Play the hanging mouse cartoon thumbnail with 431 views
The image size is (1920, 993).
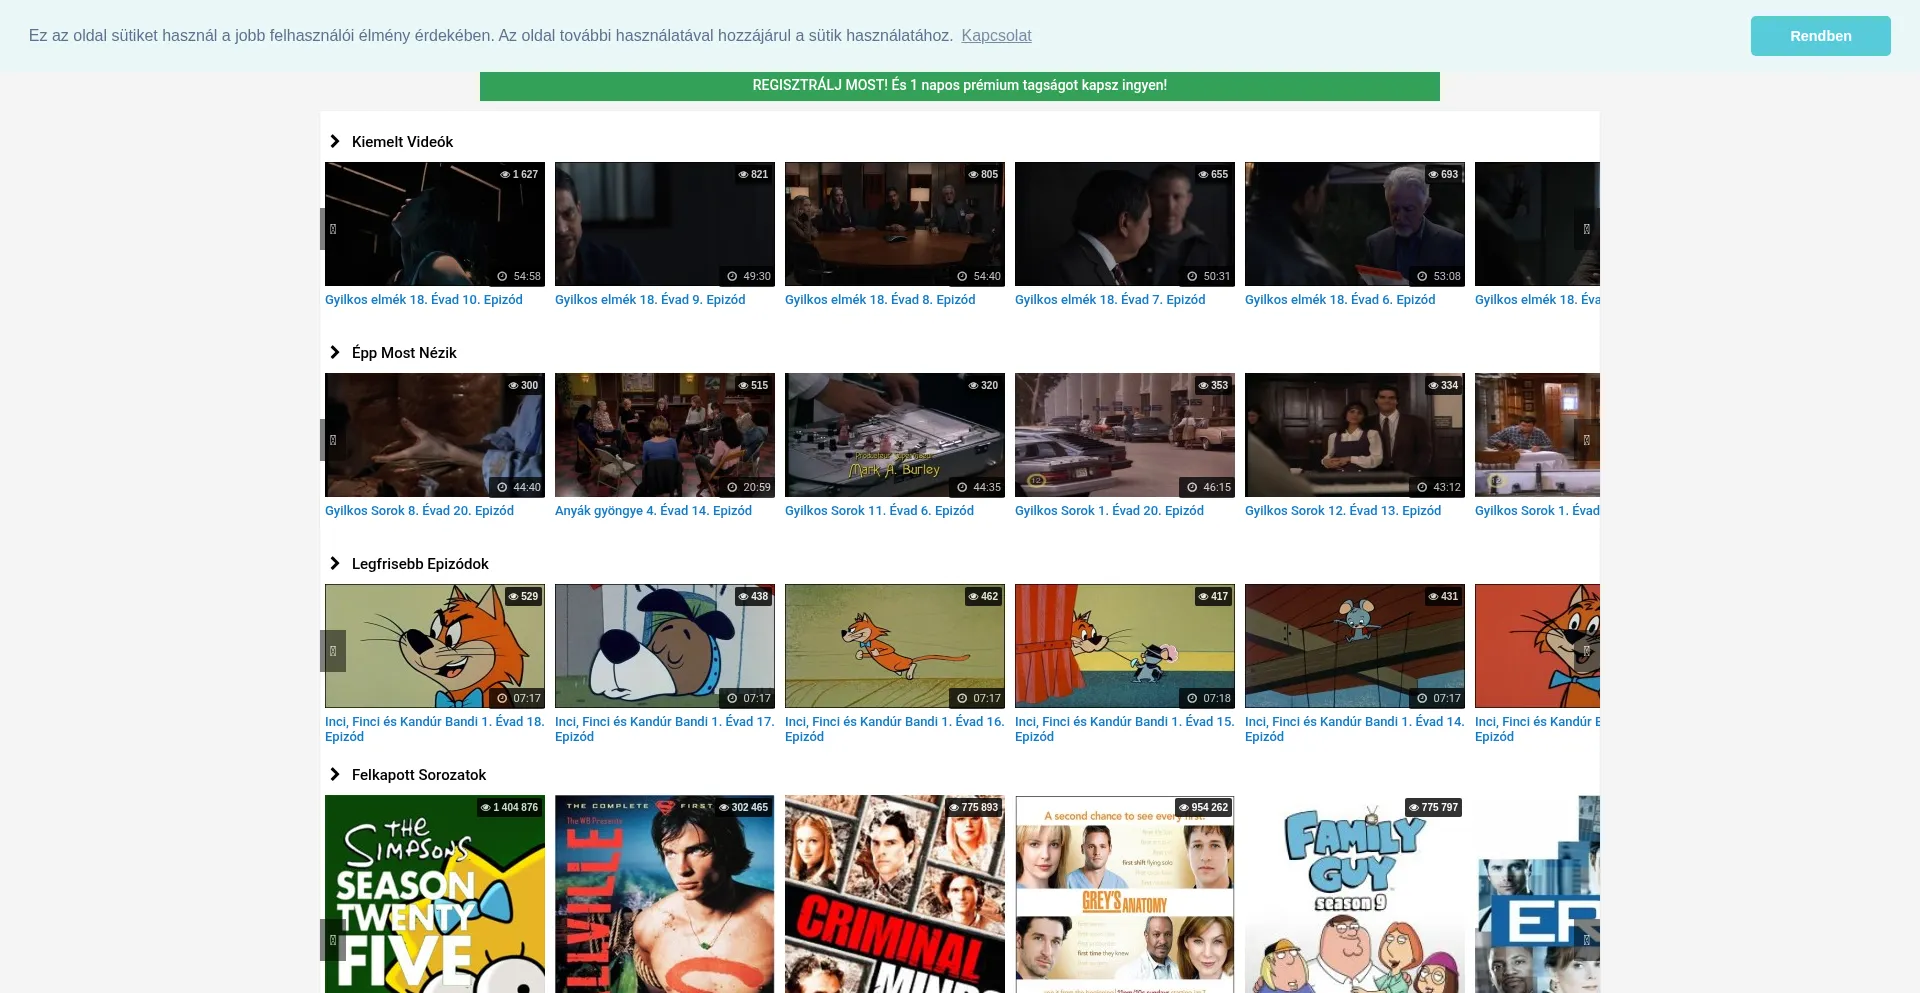[1355, 646]
